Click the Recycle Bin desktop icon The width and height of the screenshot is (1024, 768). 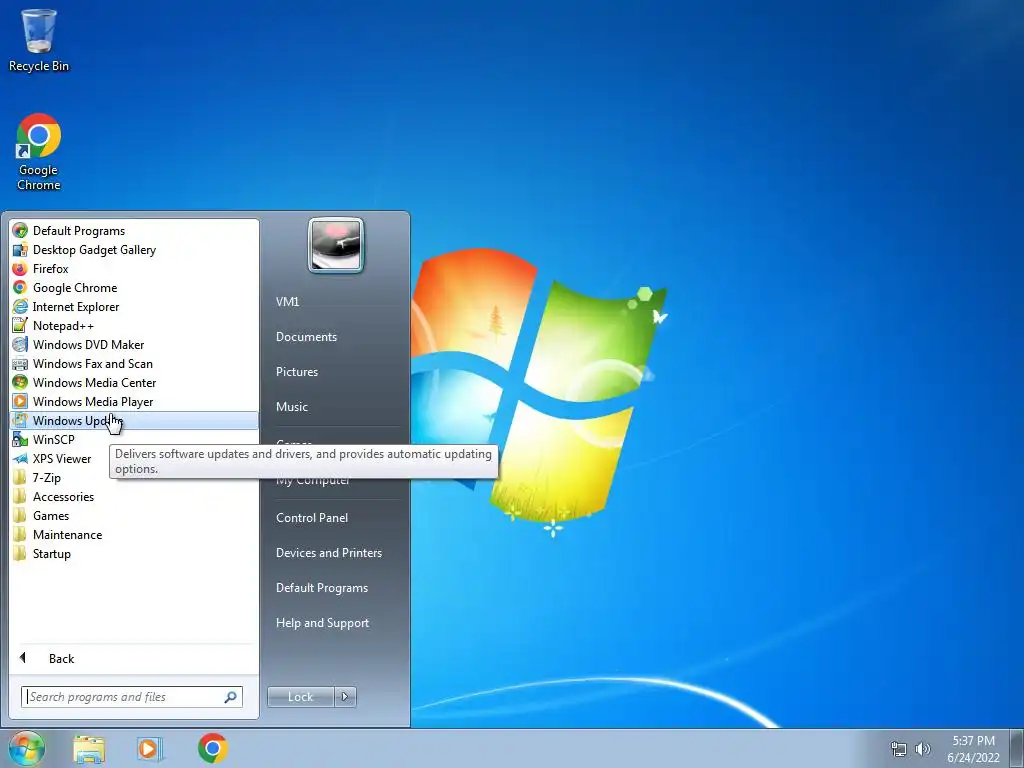pyautogui.click(x=39, y=40)
